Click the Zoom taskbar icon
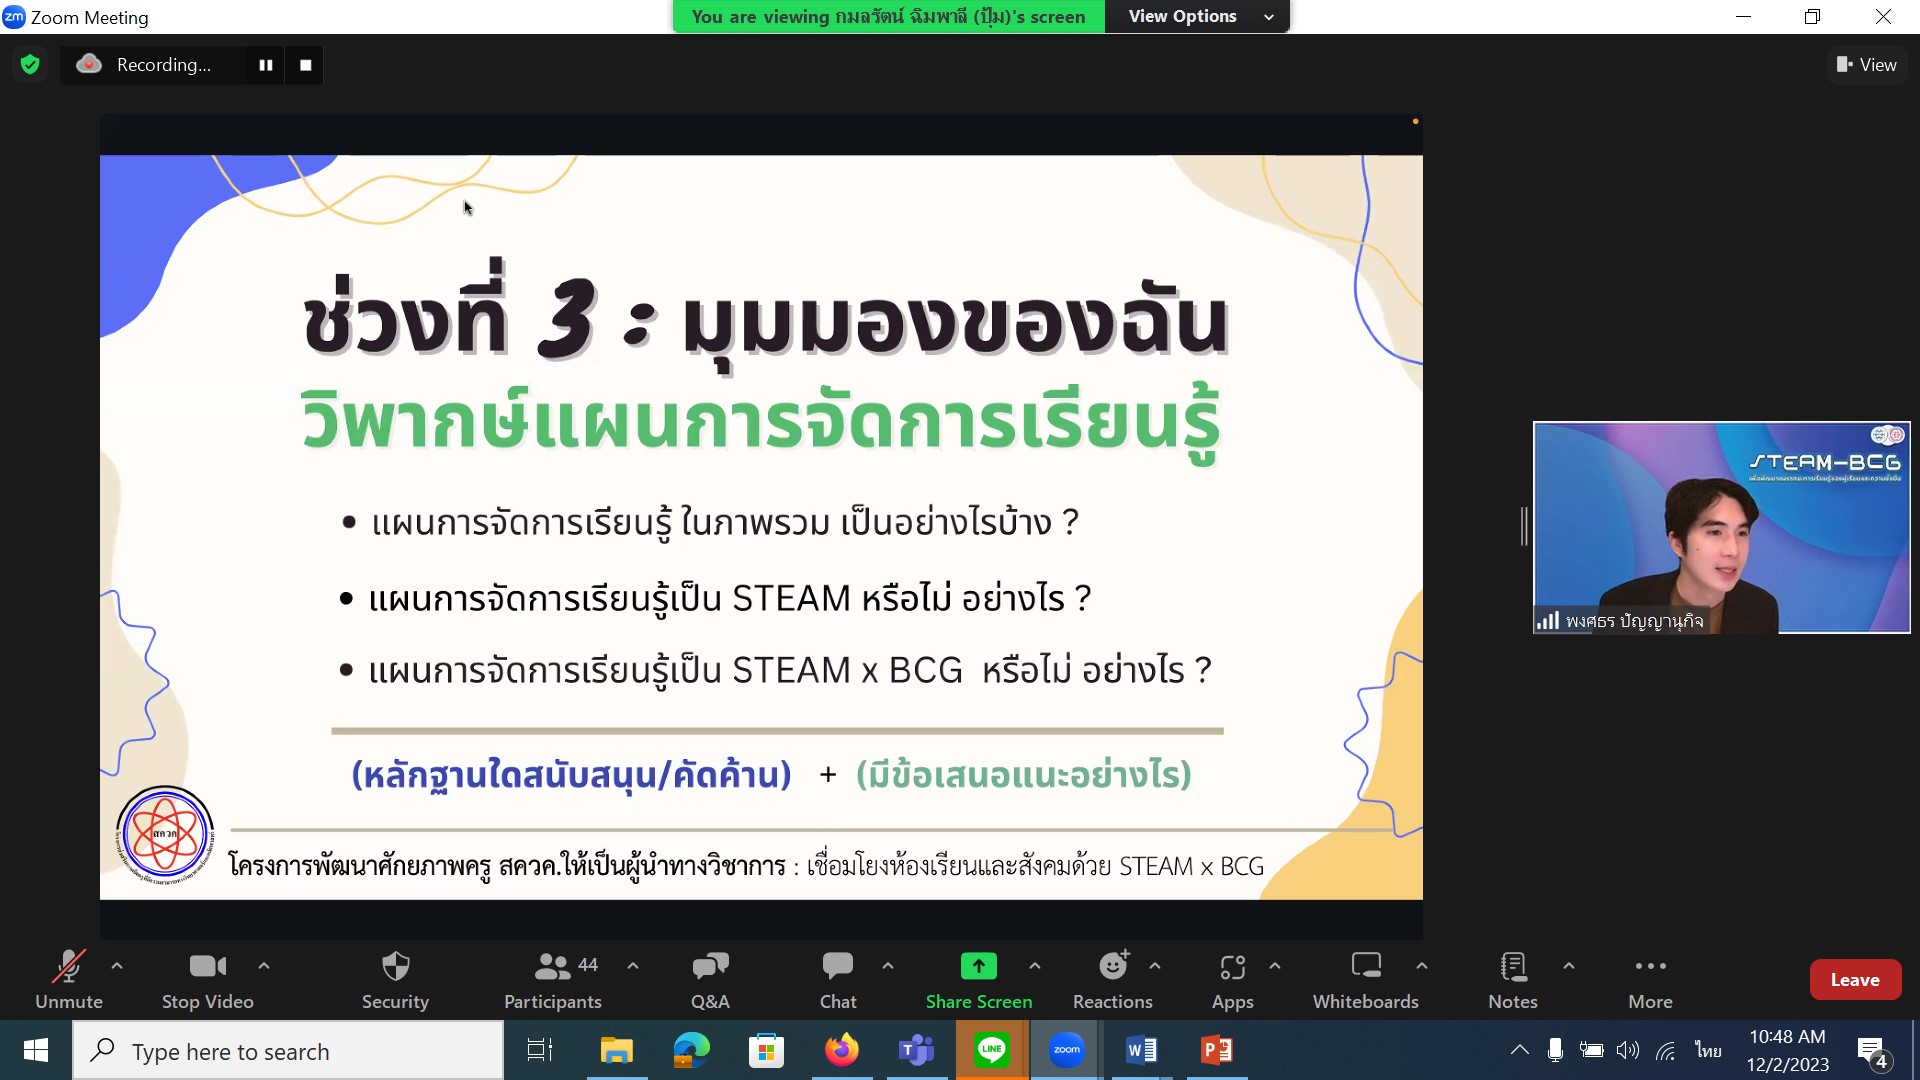 (1067, 1050)
